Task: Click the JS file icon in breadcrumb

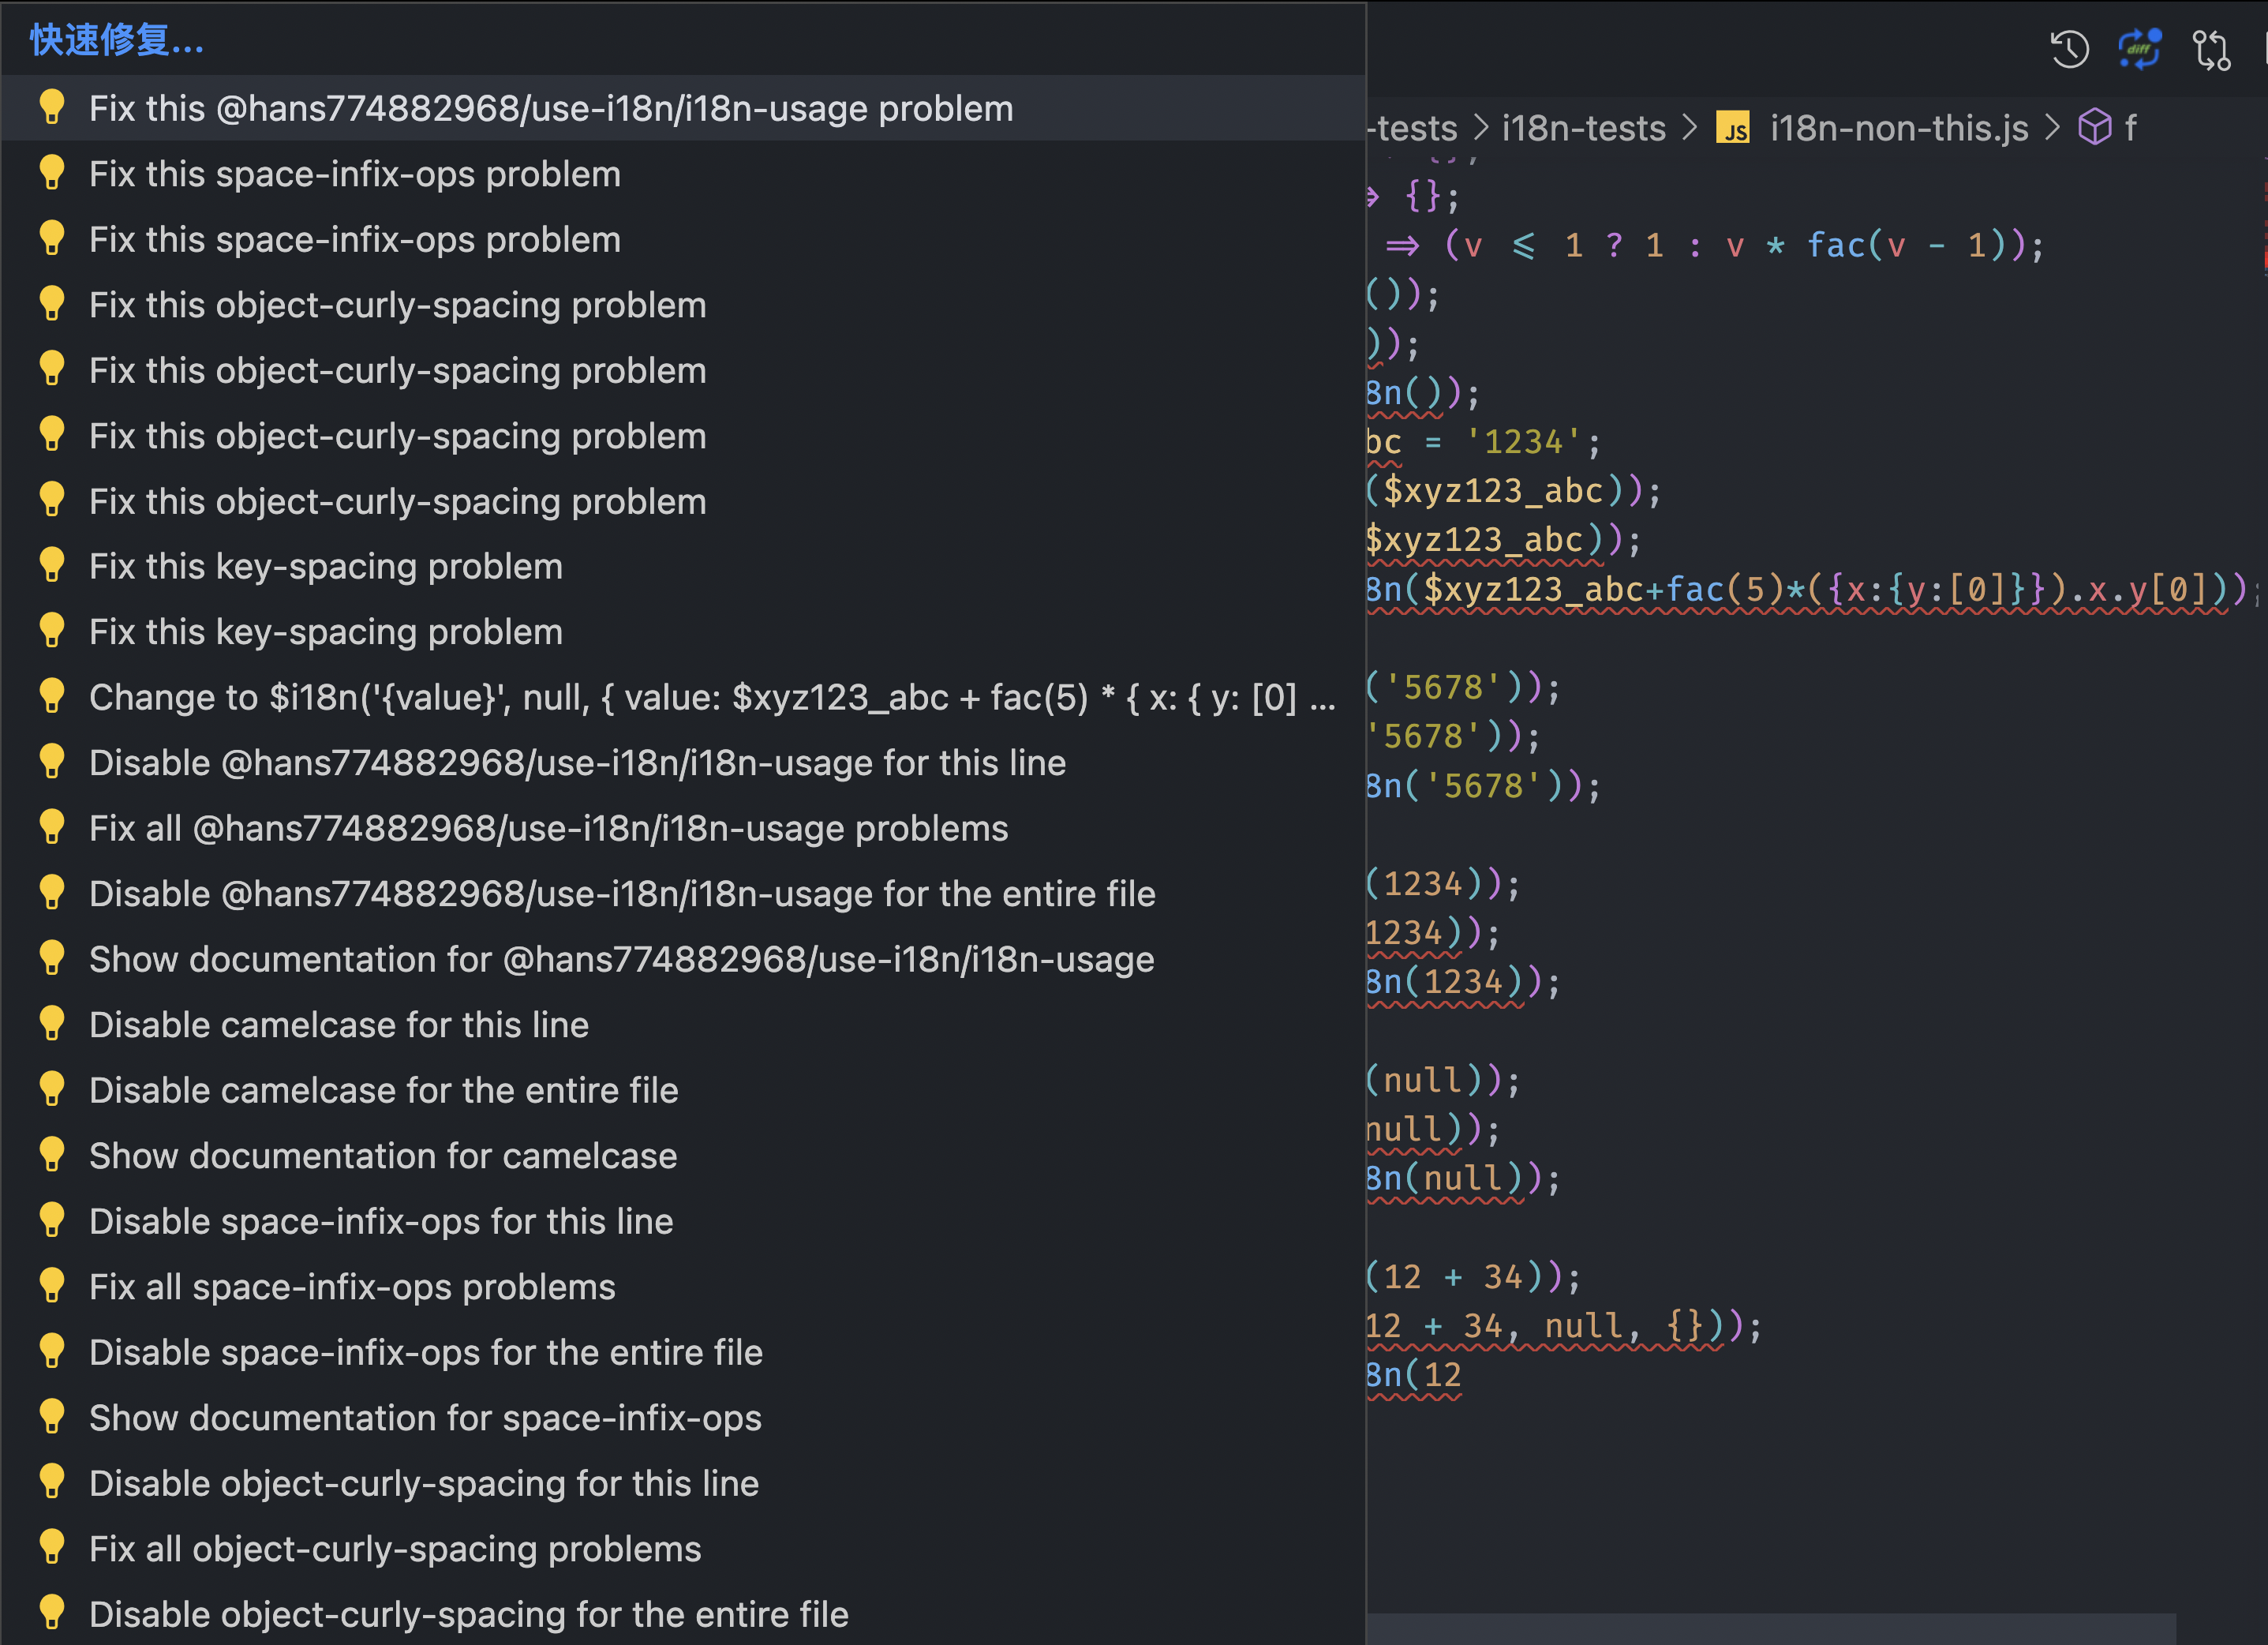Action: point(1733,128)
